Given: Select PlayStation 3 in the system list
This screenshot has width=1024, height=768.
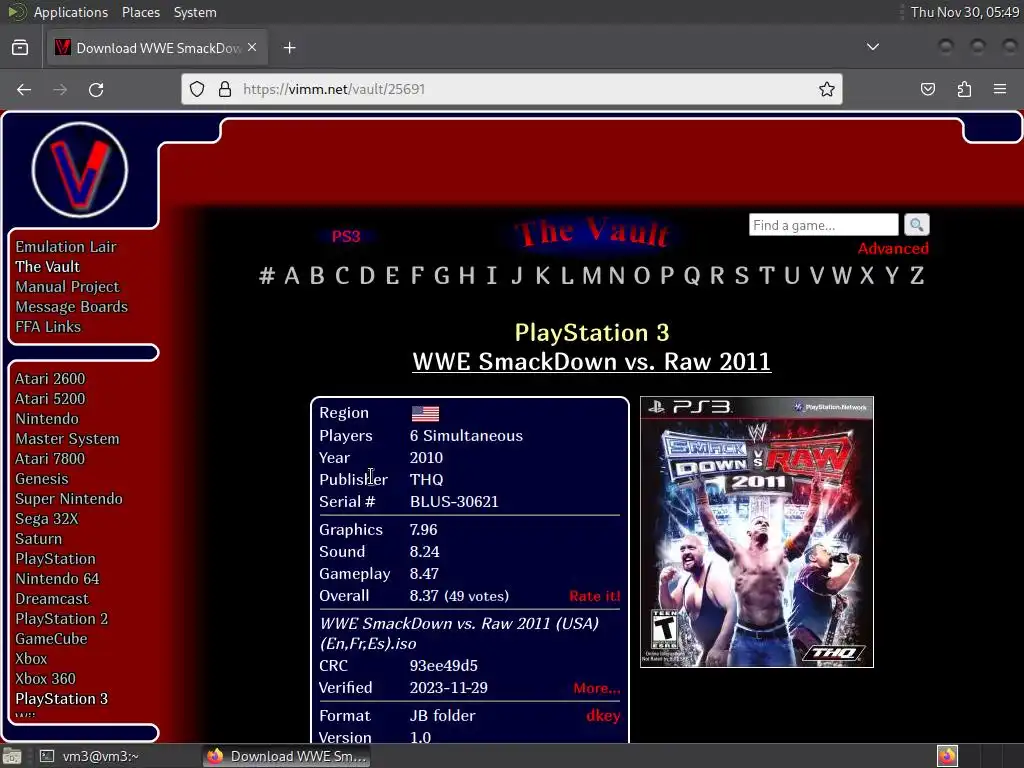Looking at the screenshot, I should 62,699.
